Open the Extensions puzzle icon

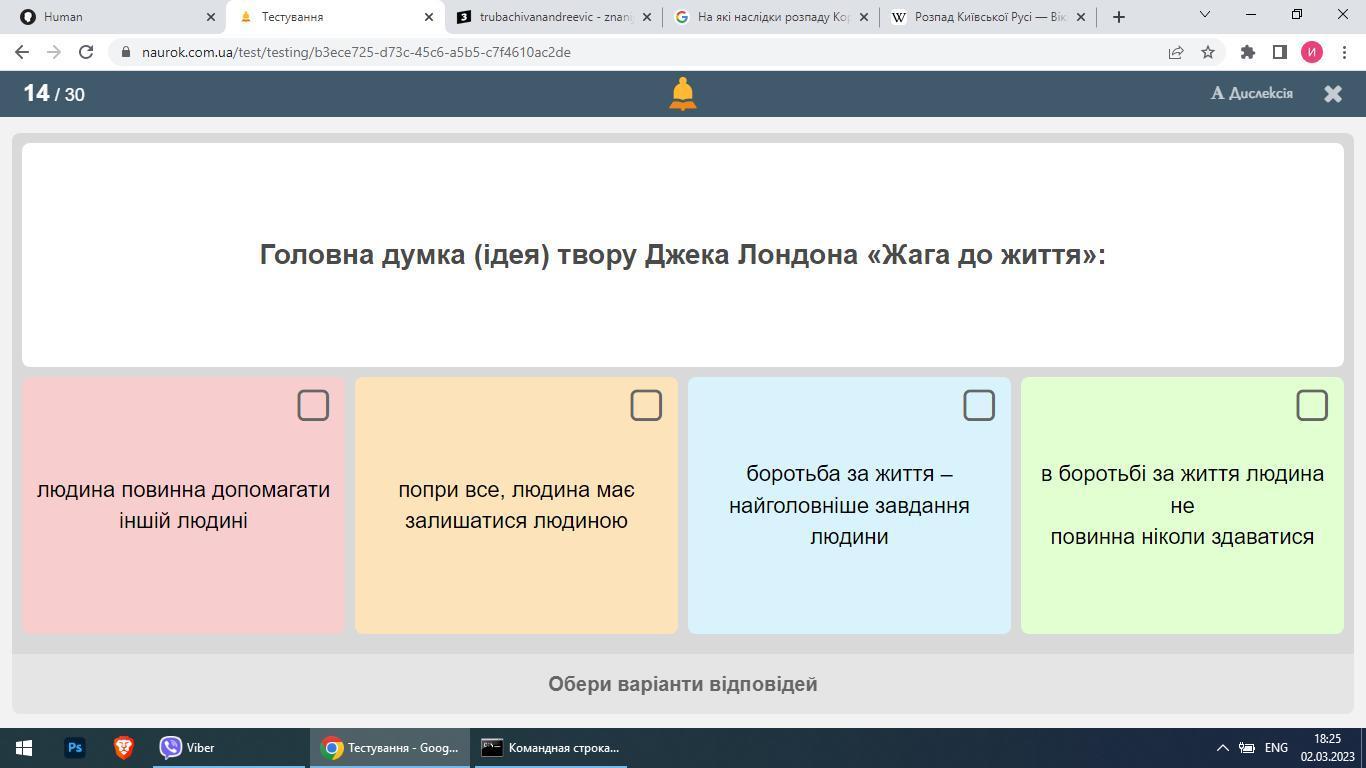pos(1247,52)
